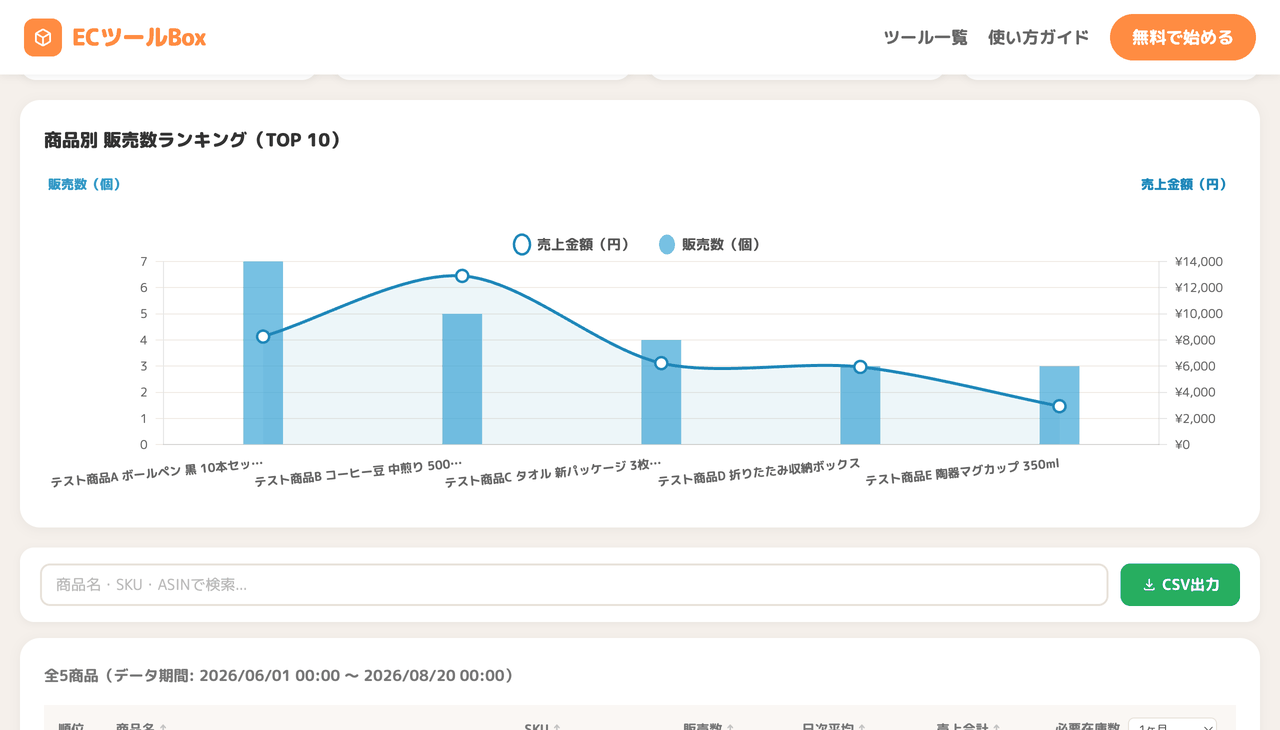This screenshot has width=1280, height=730.
Task: Select the テスト商品D line data point
Action: [860, 367]
